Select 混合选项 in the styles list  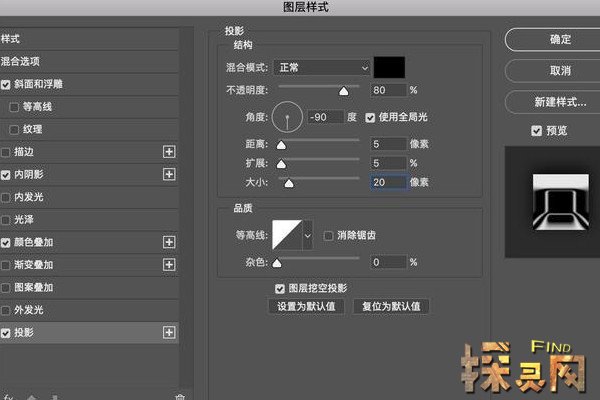point(22,62)
